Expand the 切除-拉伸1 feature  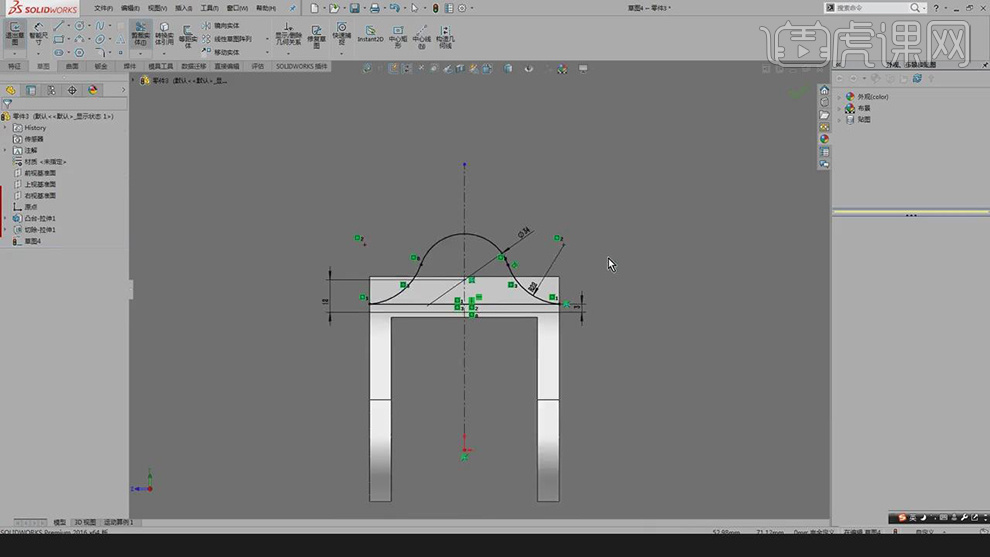pyautogui.click(x=6, y=229)
